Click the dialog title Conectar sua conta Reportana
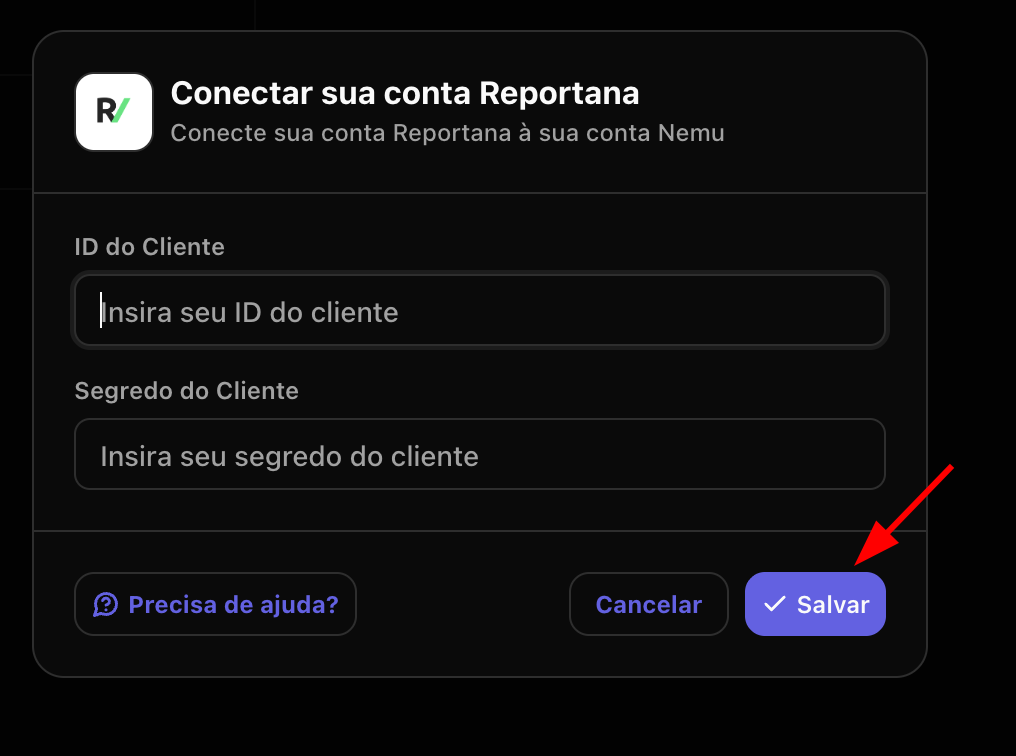1016x756 pixels. click(x=405, y=93)
